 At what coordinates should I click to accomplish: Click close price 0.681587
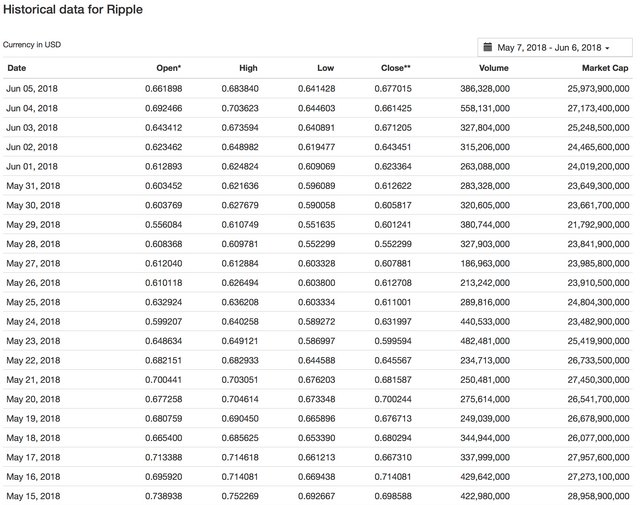click(x=393, y=380)
